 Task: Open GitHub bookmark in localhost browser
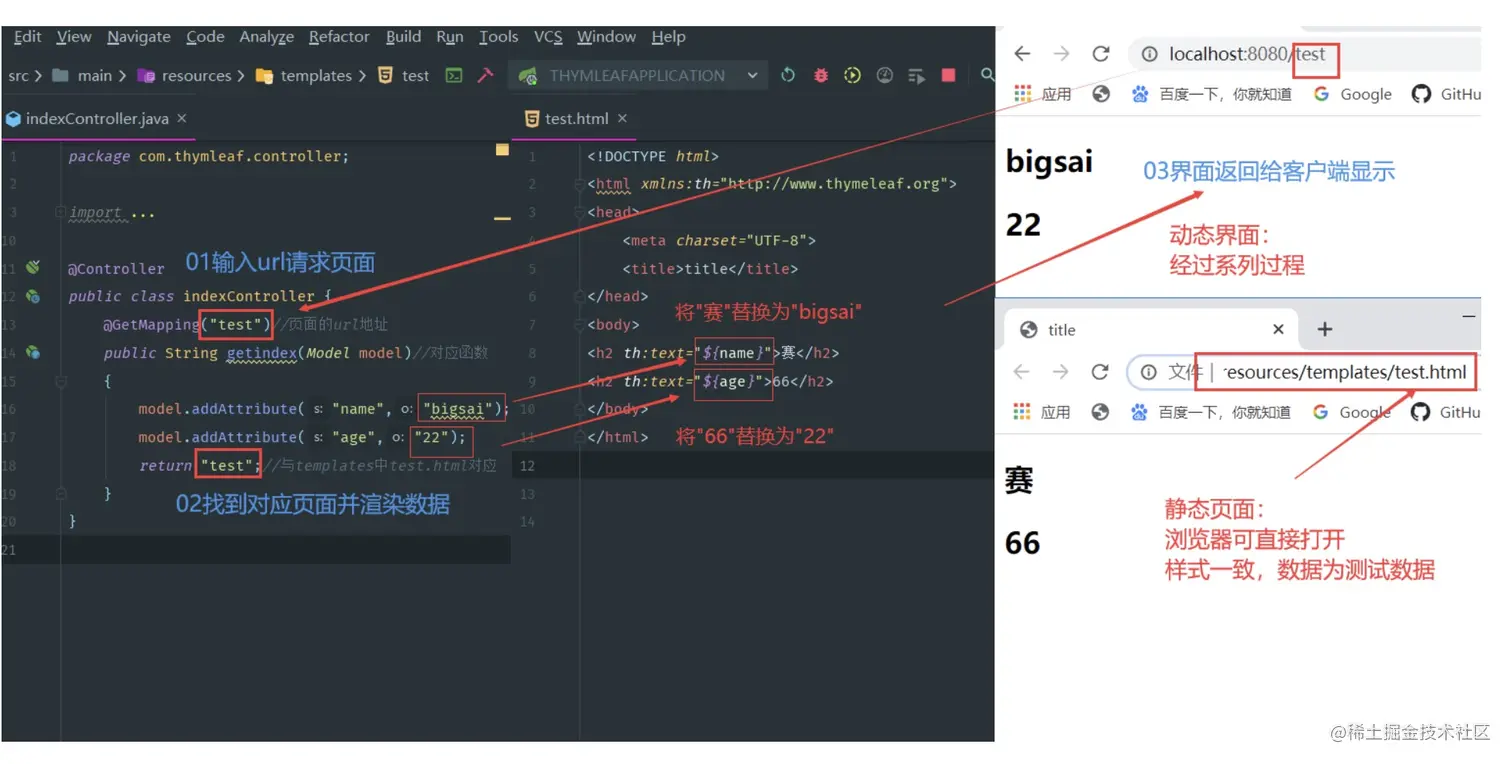(1445, 94)
